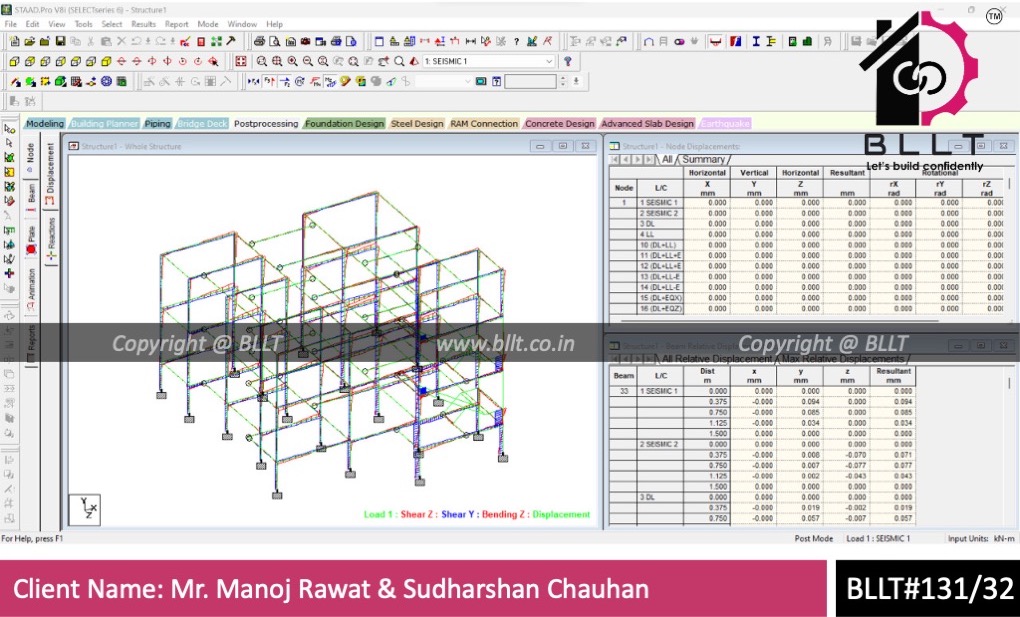Screen dimensions: 1020x617
Task: Click the red-blue stress contour icon
Action: click(x=736, y=42)
